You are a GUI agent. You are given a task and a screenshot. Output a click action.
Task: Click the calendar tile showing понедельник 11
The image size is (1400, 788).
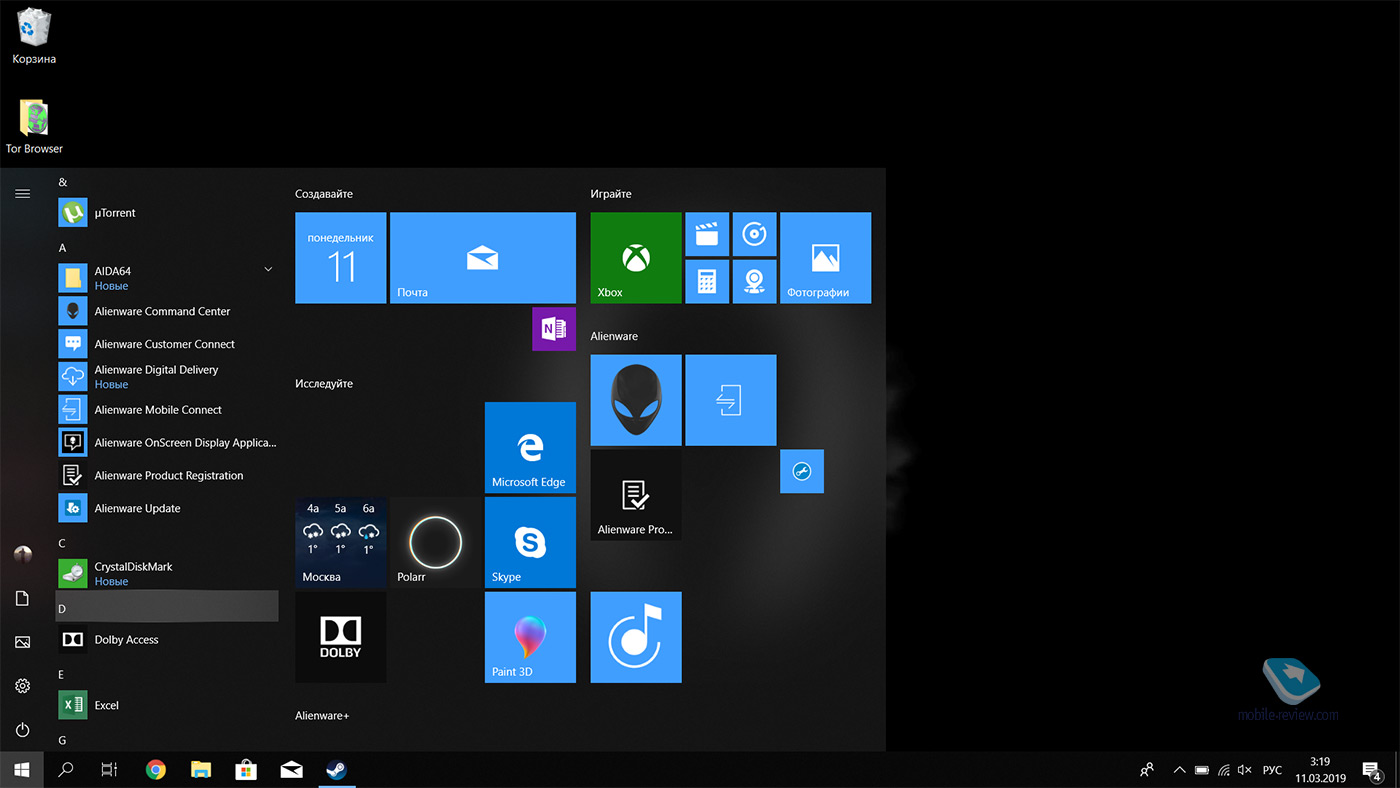341,258
